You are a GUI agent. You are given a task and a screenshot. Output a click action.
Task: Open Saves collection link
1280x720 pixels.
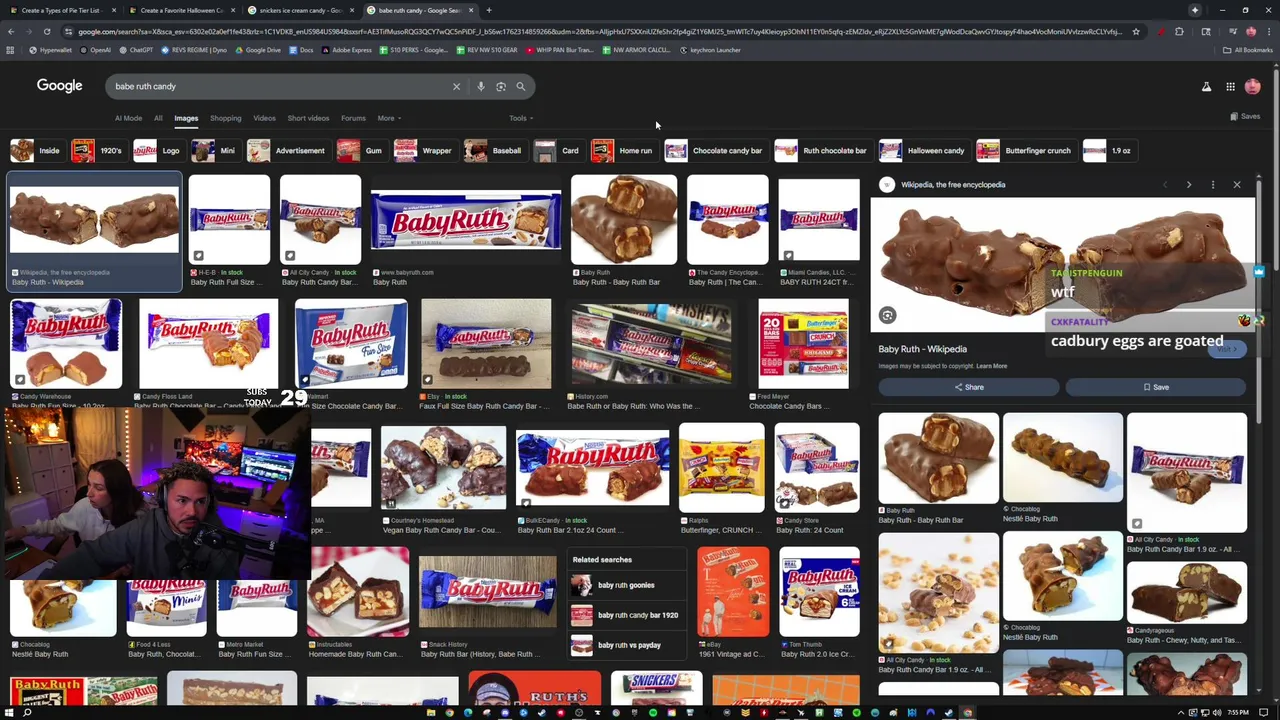pos(1245,117)
